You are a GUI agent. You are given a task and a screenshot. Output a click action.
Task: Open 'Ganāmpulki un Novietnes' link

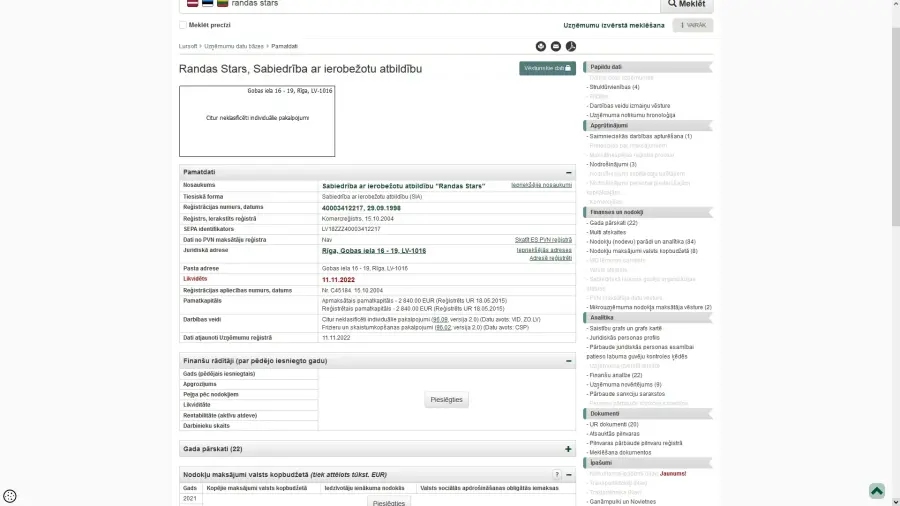[622, 502]
